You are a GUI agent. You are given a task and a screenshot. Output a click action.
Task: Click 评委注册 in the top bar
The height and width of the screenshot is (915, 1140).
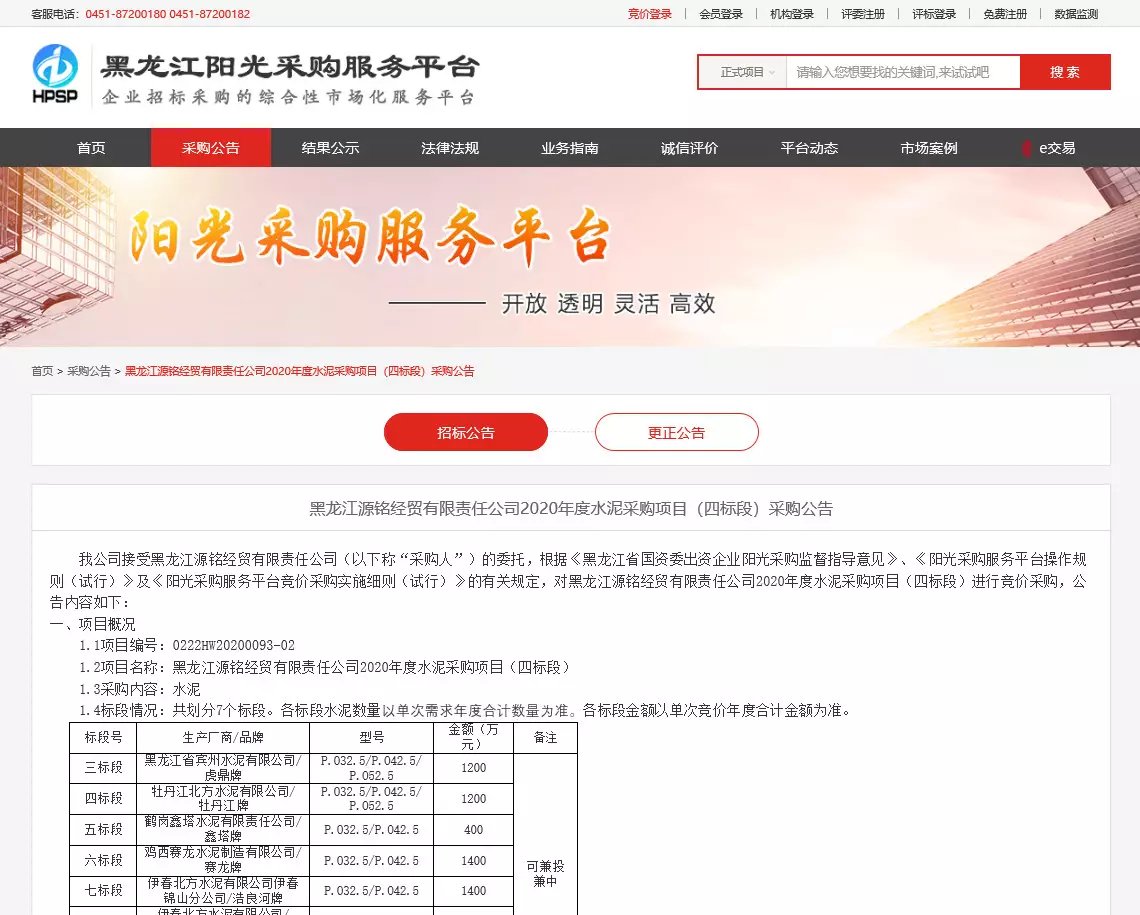(x=863, y=14)
